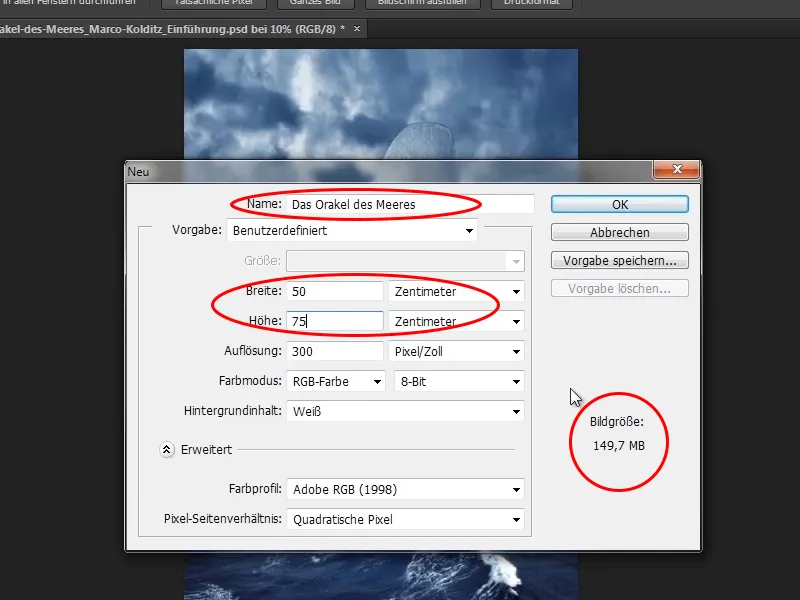
Task: Click the Druckformat button
Action: point(532,3)
